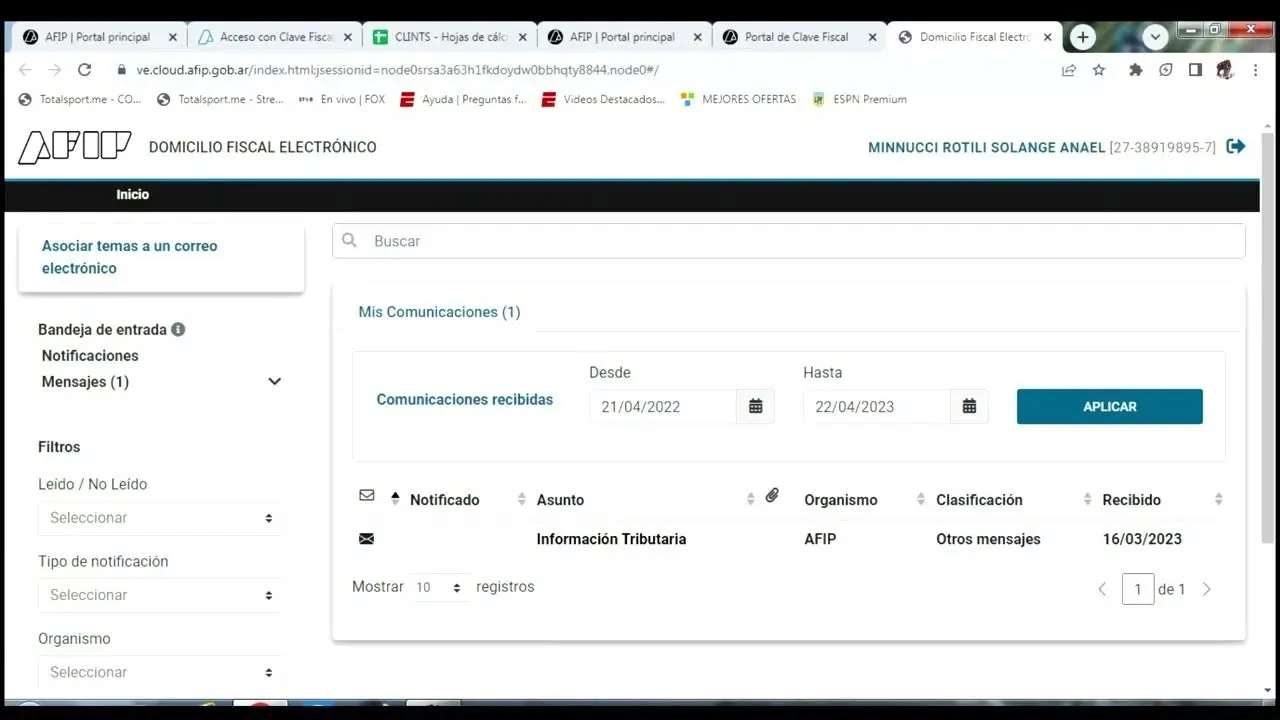Open the Desde date calendar picker
Screen dimensions: 1280x720
point(756,406)
